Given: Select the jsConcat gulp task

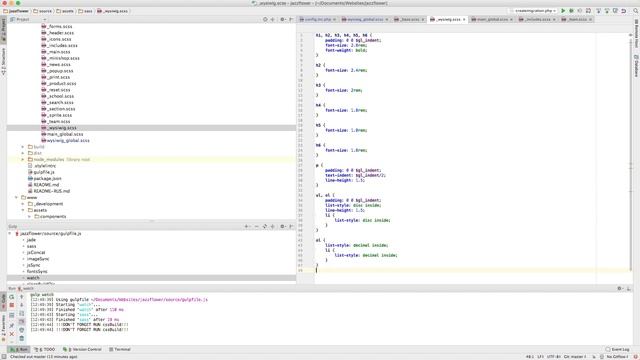Looking at the screenshot, I should pos(36,253).
